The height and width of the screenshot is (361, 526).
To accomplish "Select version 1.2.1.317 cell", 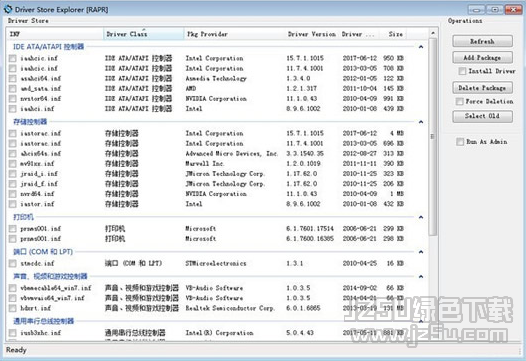I will [x=302, y=89].
